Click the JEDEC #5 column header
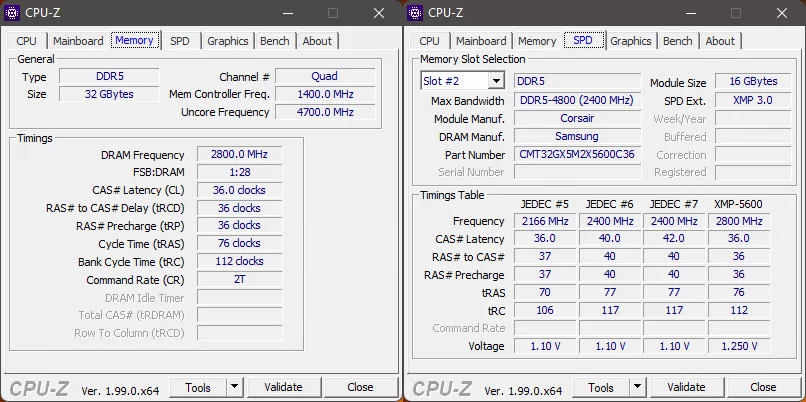 pyautogui.click(x=545, y=204)
